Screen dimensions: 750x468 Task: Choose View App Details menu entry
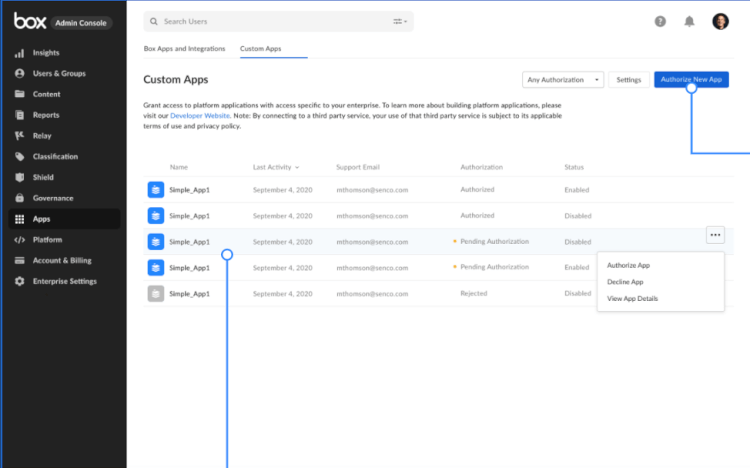632,299
